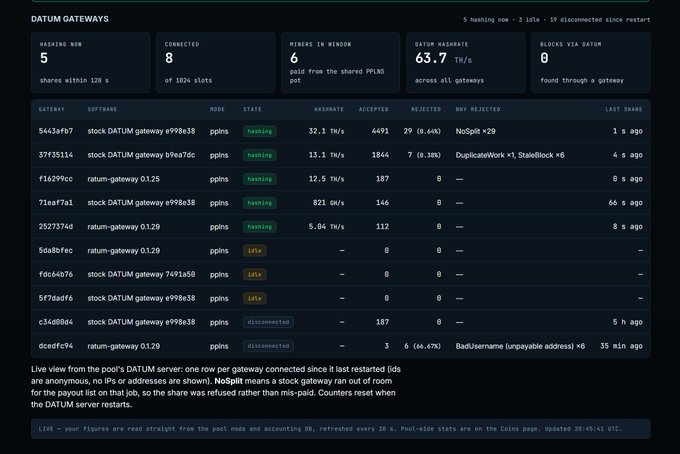The image size is (680, 454).
Task: Click the 821 GH/s hashrate value
Action: pyautogui.click(x=329, y=203)
